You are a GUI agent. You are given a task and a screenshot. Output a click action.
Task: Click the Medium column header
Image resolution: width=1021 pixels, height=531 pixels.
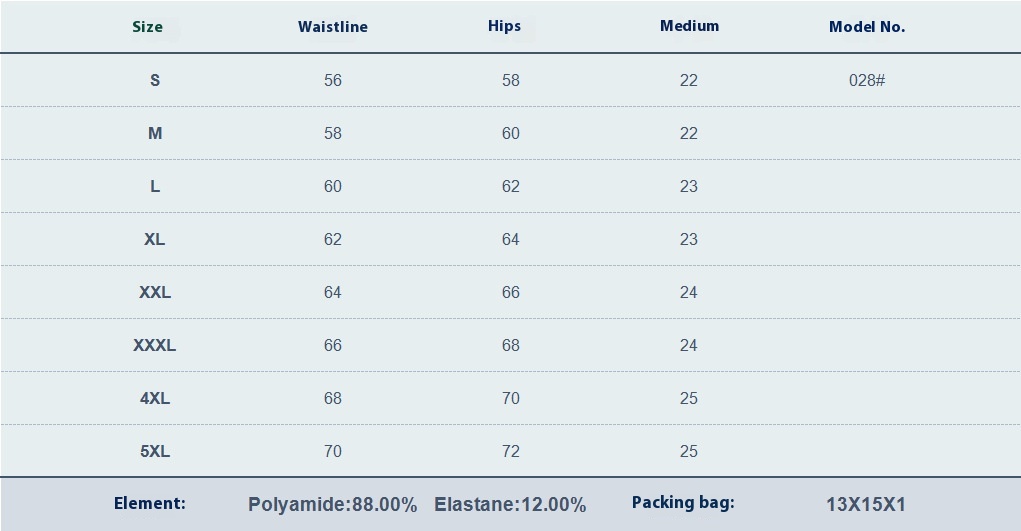690,26
